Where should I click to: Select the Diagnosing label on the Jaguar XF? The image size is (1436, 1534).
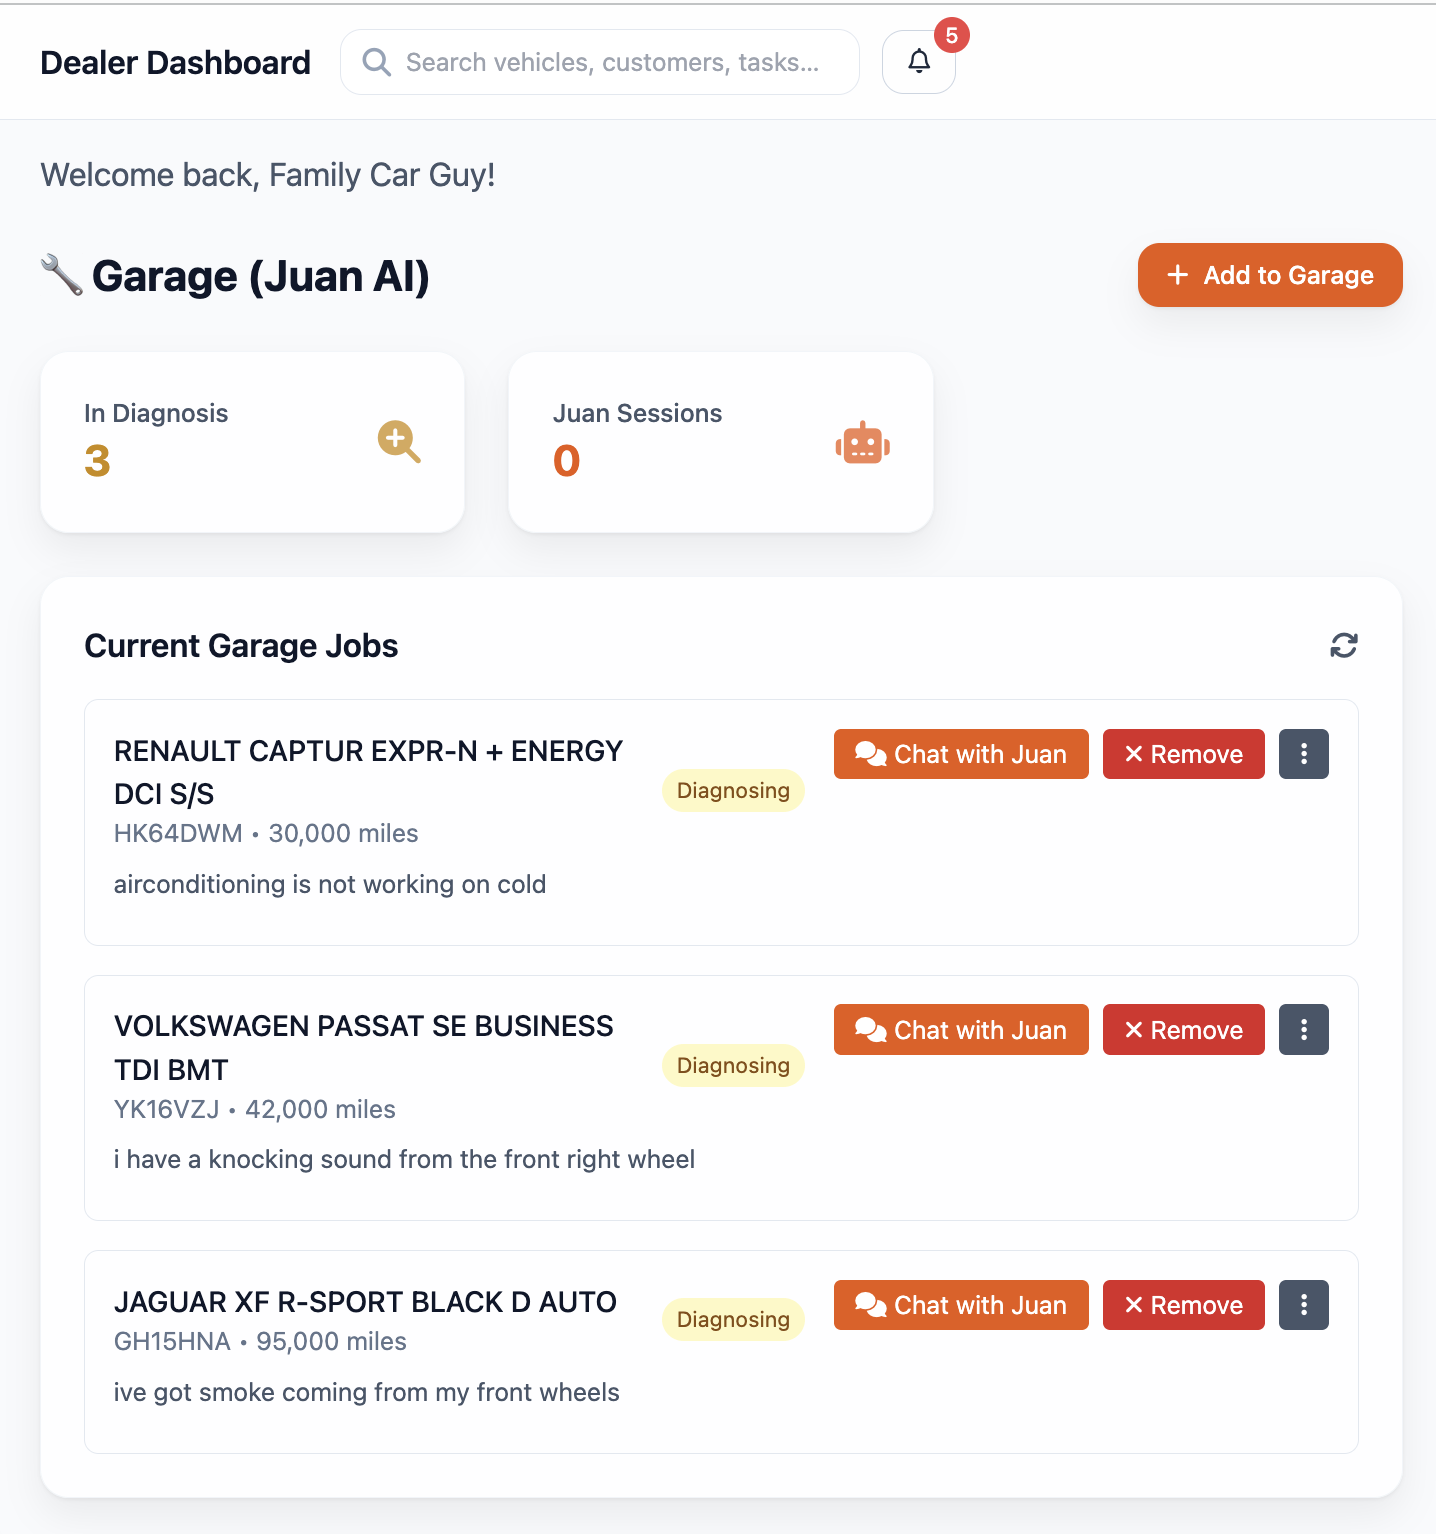pos(733,1319)
